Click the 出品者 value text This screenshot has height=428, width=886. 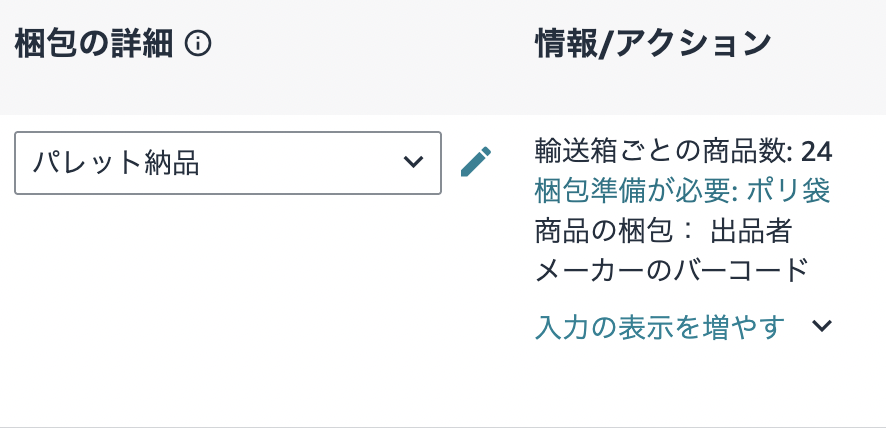tap(751, 230)
